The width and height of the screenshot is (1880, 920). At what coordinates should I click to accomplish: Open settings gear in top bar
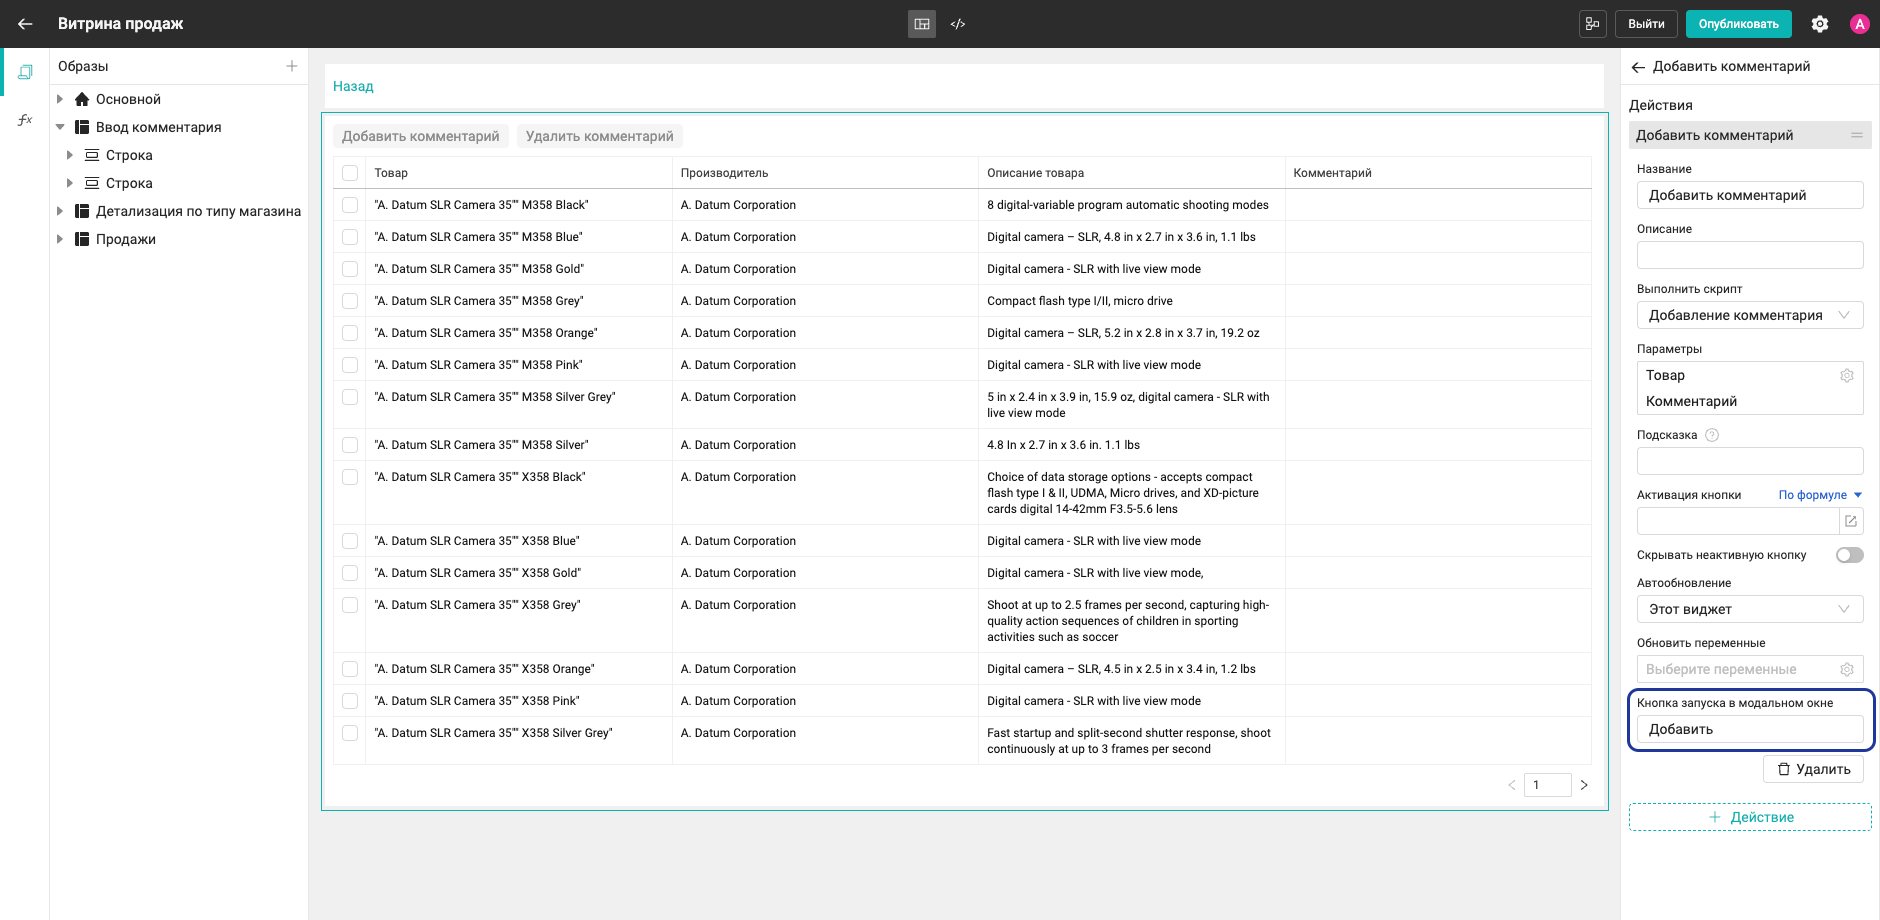1820,24
